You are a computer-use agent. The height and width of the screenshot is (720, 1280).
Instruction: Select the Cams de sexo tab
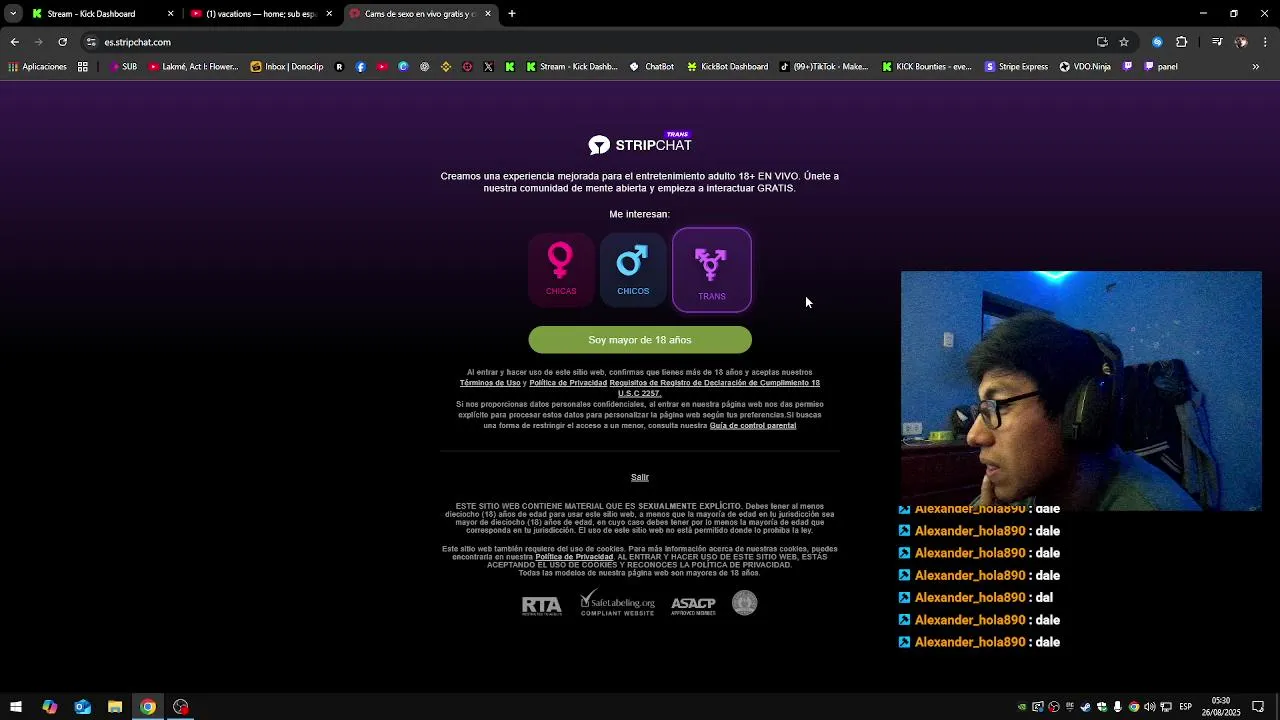(x=419, y=14)
